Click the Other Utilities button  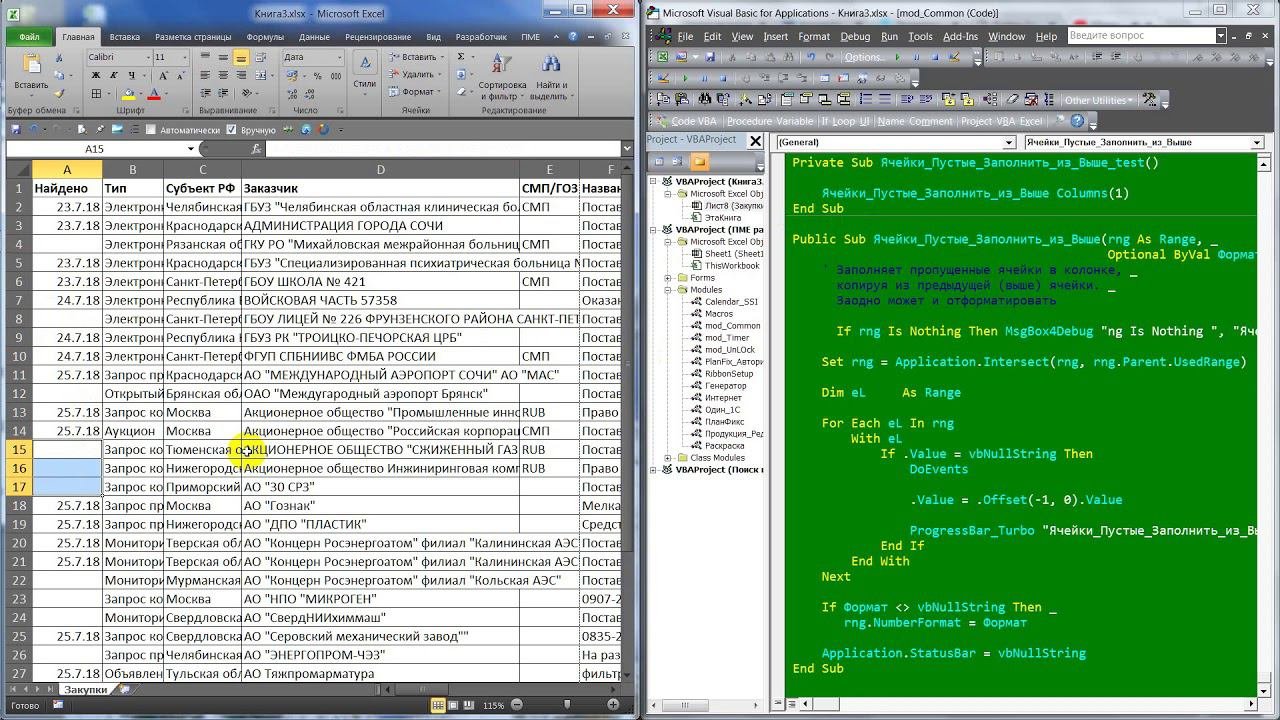point(1095,100)
